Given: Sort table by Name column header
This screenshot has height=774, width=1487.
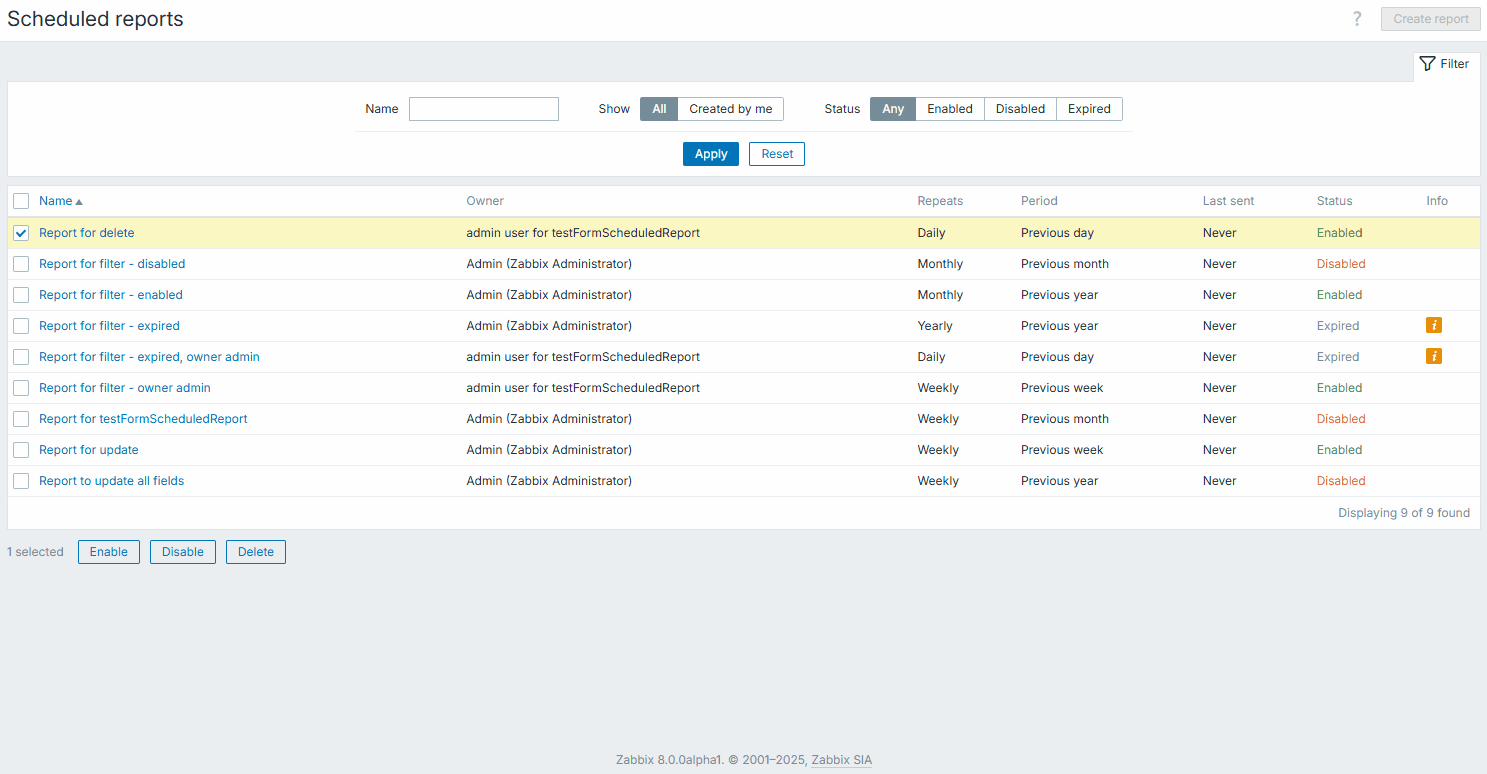Looking at the screenshot, I should [x=56, y=201].
